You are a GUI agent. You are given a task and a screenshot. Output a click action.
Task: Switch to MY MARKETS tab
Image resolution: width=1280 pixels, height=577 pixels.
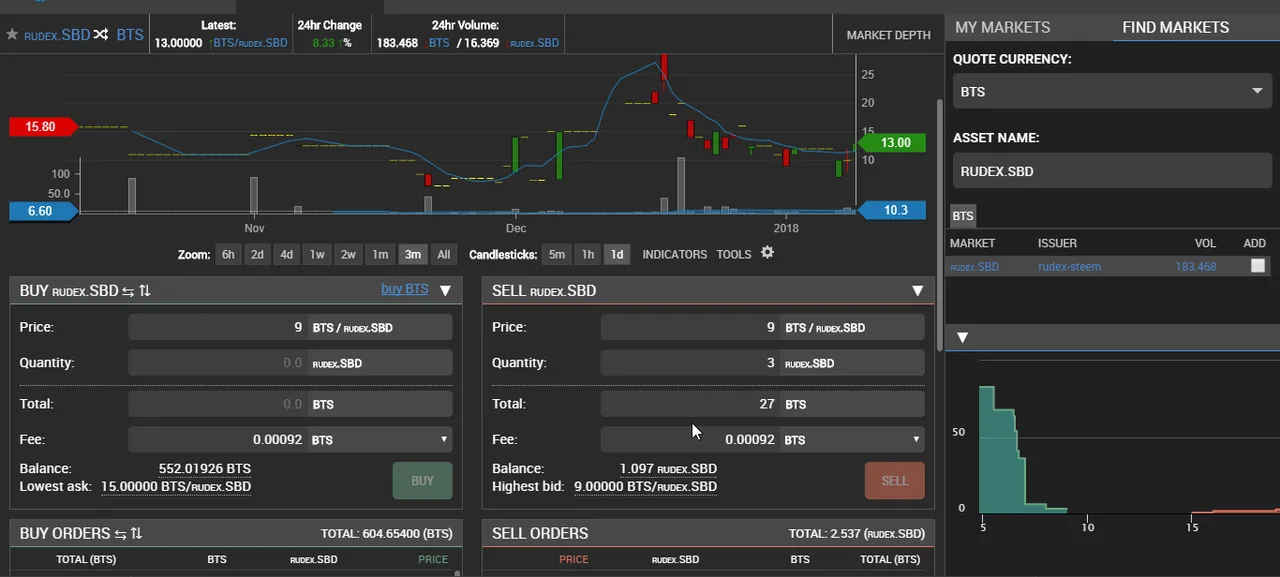coord(1003,28)
